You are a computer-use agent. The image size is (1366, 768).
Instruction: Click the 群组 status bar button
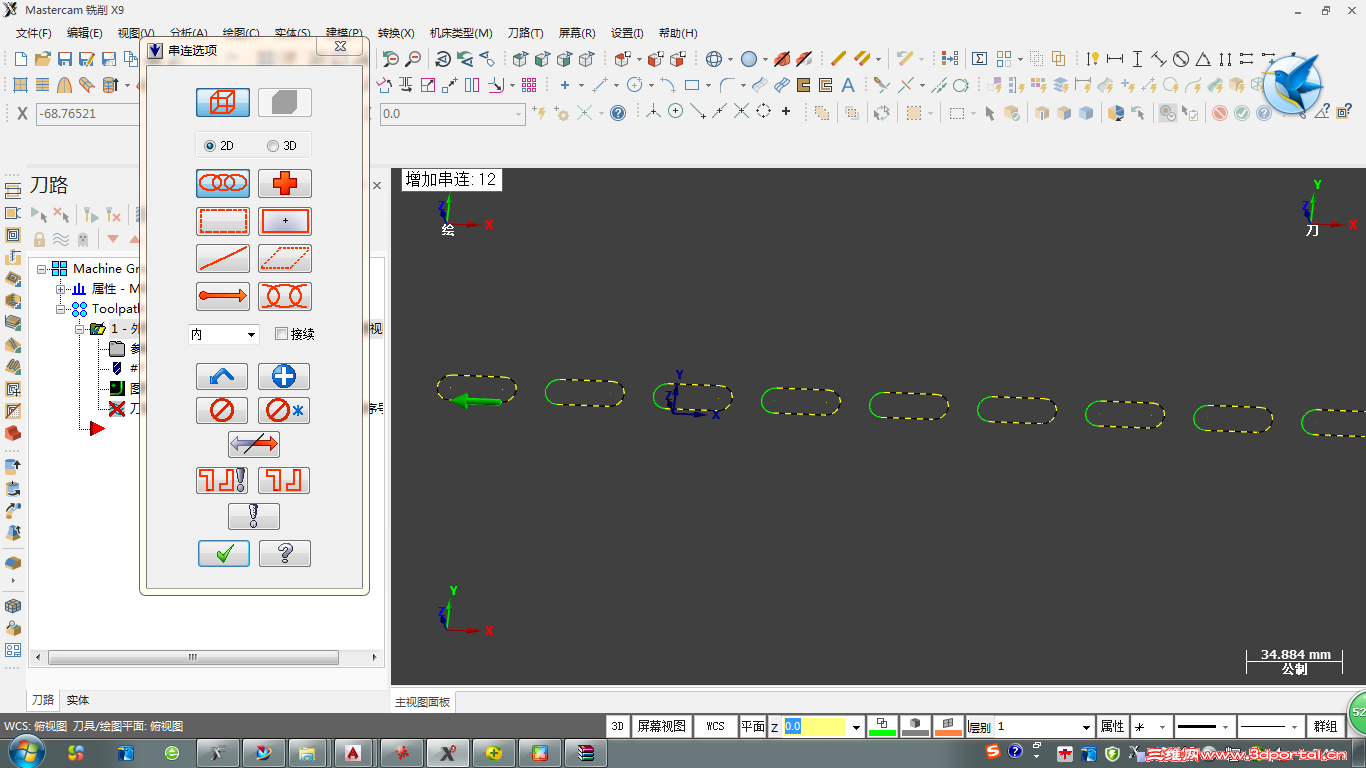pos(1326,727)
